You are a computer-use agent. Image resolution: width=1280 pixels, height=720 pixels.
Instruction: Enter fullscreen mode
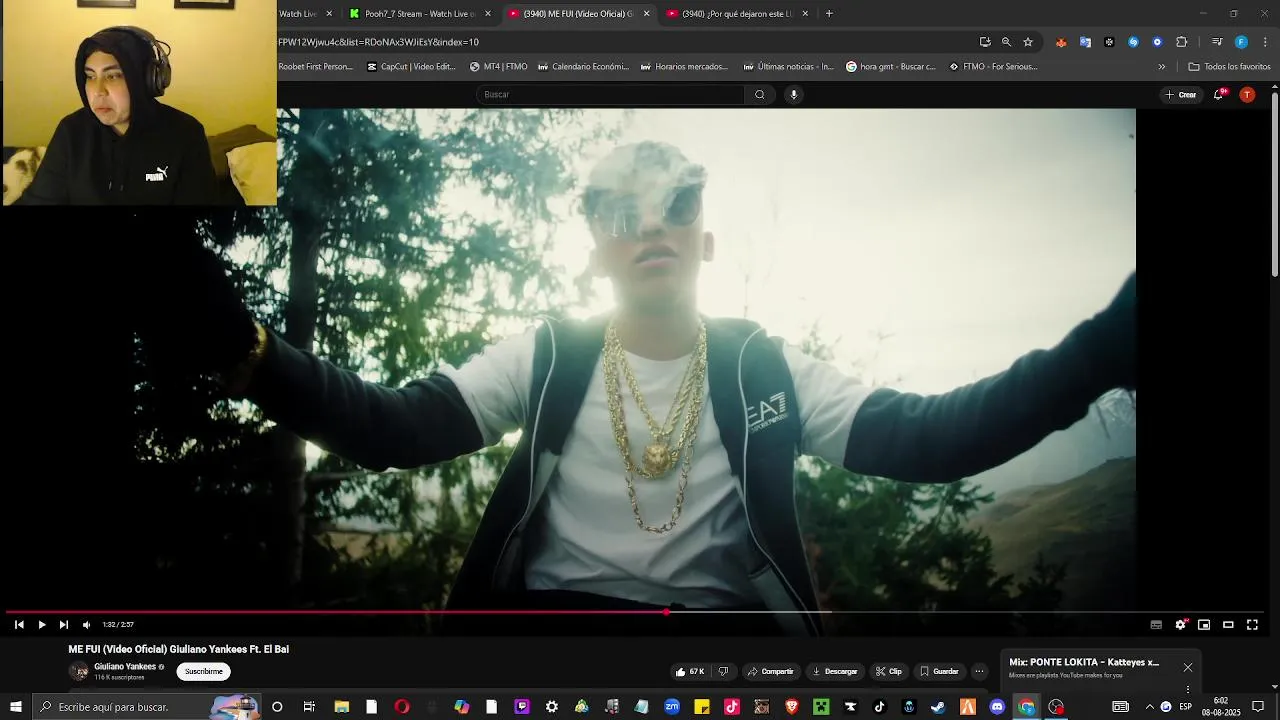pyautogui.click(x=1252, y=625)
